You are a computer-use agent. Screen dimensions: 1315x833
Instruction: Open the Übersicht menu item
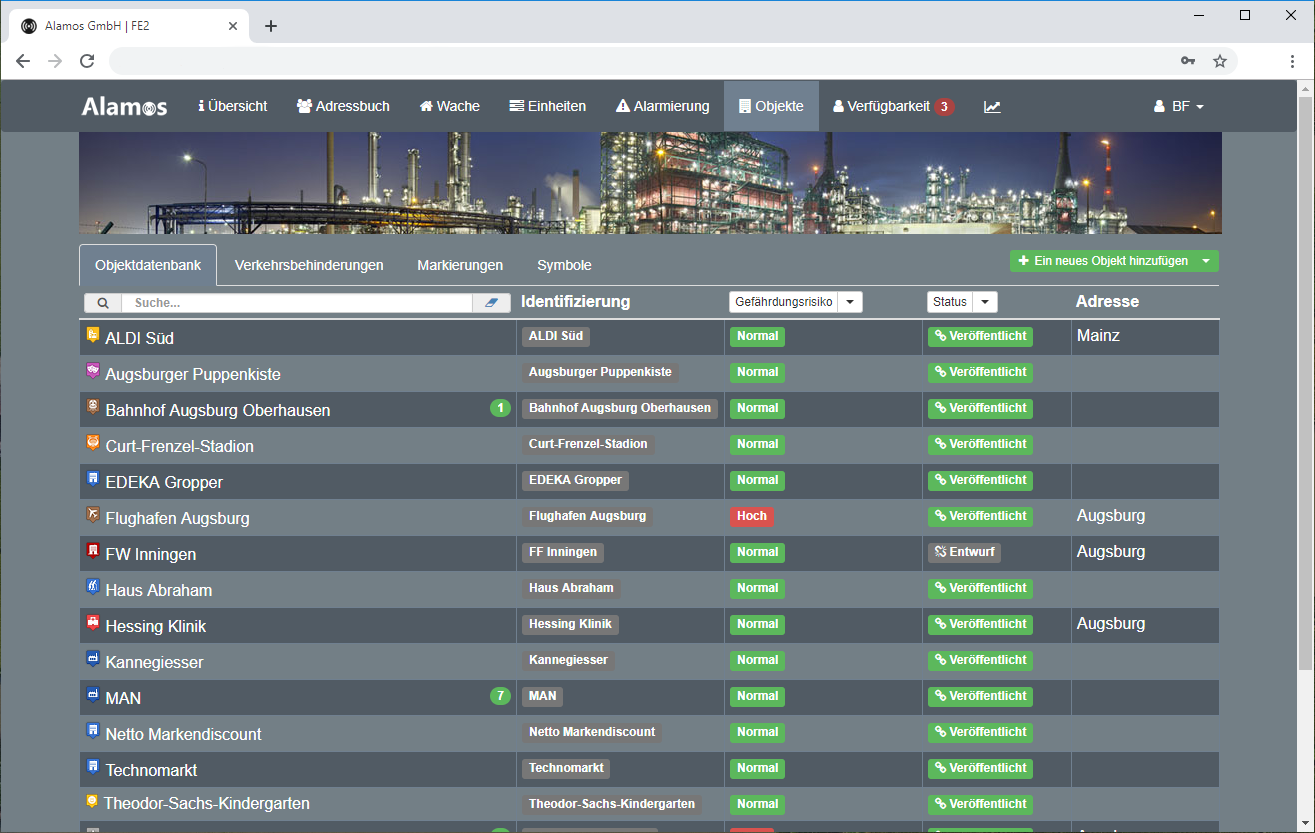coord(233,106)
